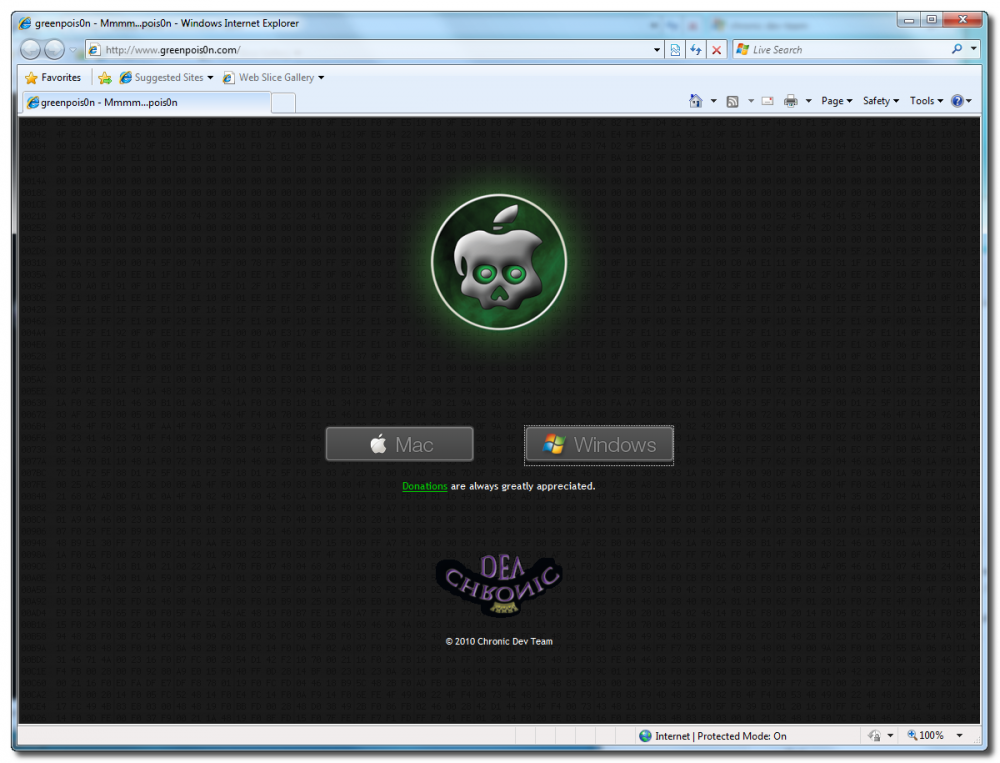Open the Page menu

836,101
